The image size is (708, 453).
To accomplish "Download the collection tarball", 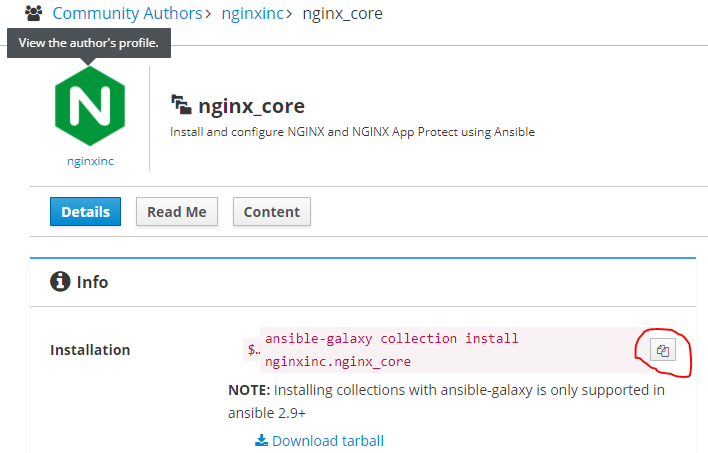I will coord(328,440).
